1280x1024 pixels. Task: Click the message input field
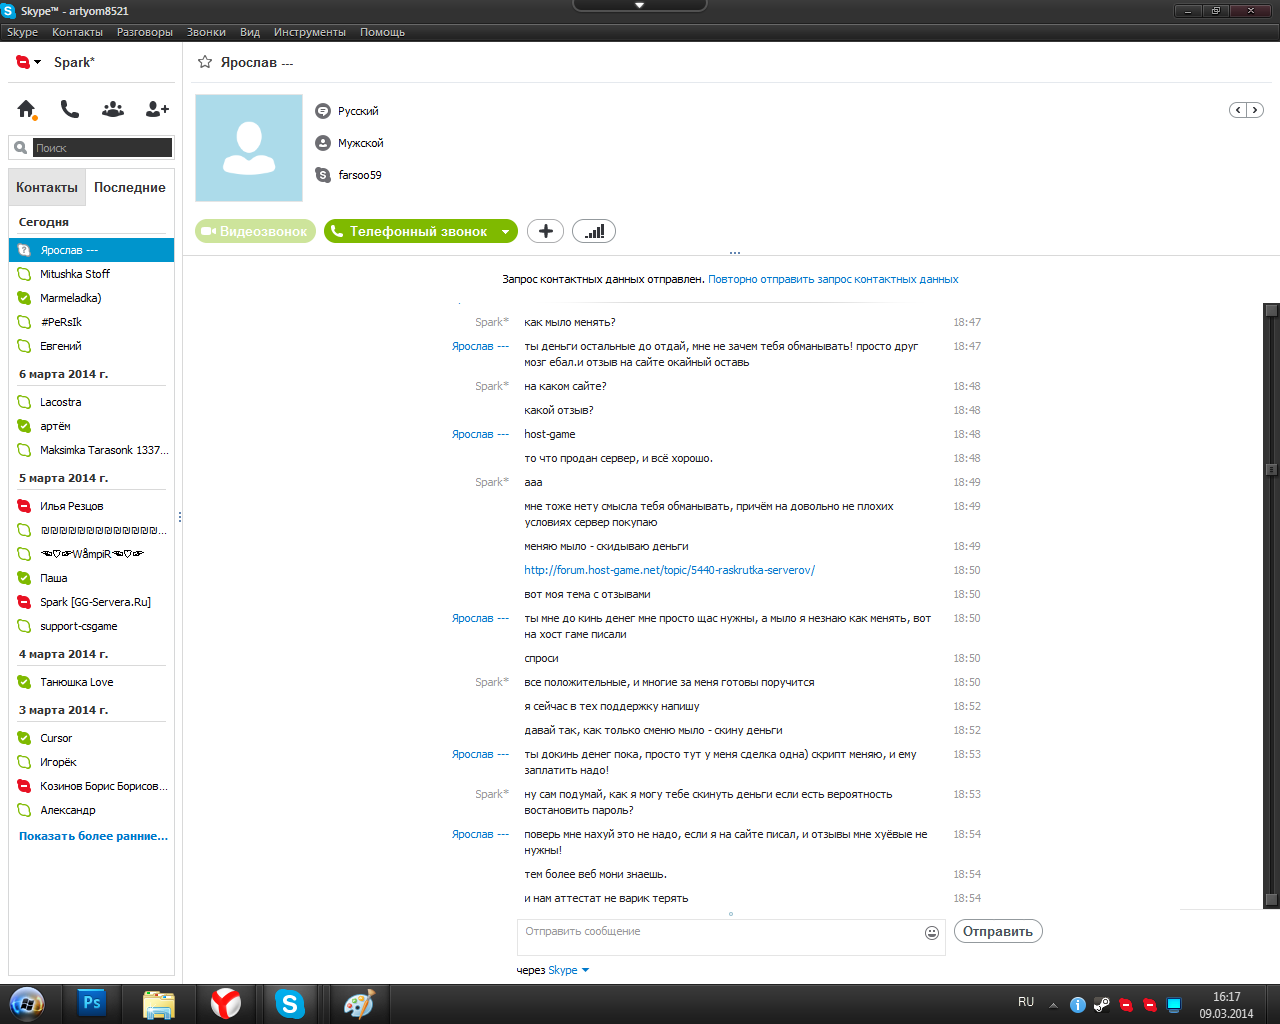pyautogui.click(x=720, y=937)
